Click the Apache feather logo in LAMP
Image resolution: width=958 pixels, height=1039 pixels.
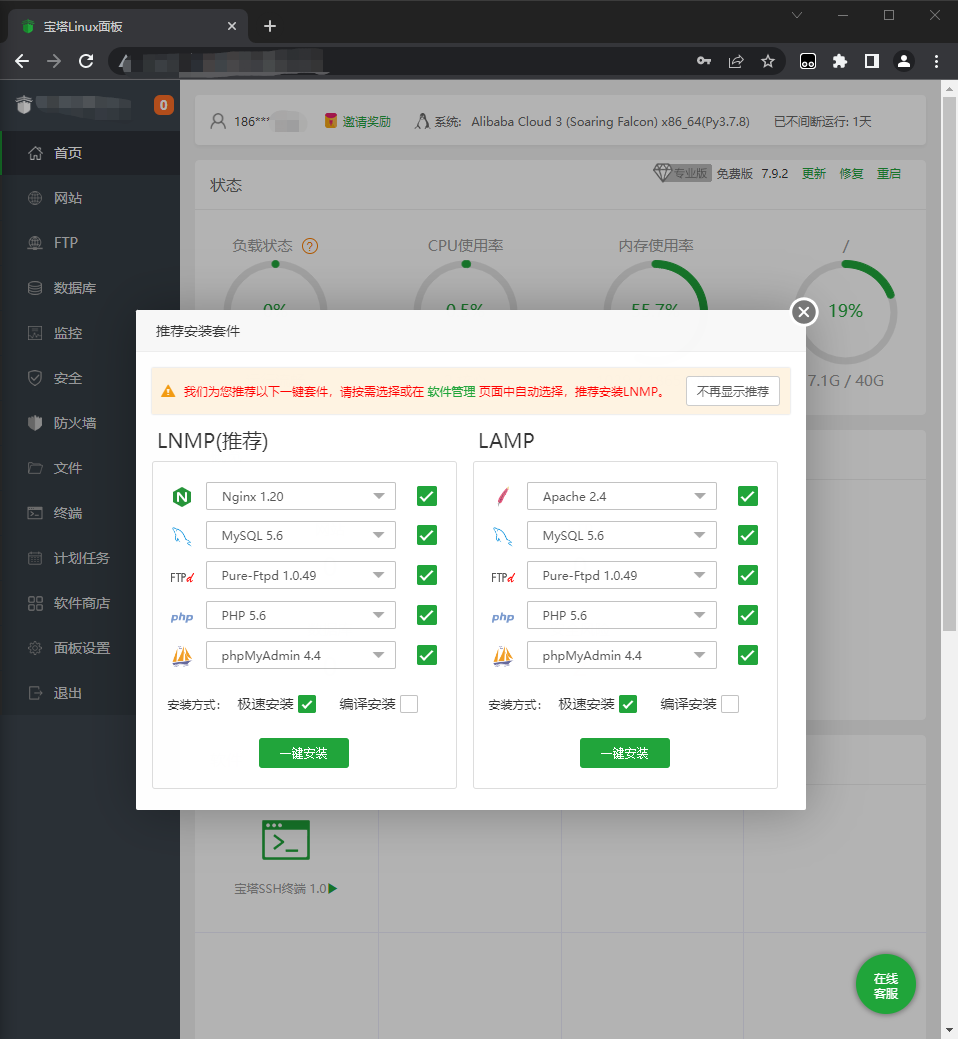(x=503, y=496)
